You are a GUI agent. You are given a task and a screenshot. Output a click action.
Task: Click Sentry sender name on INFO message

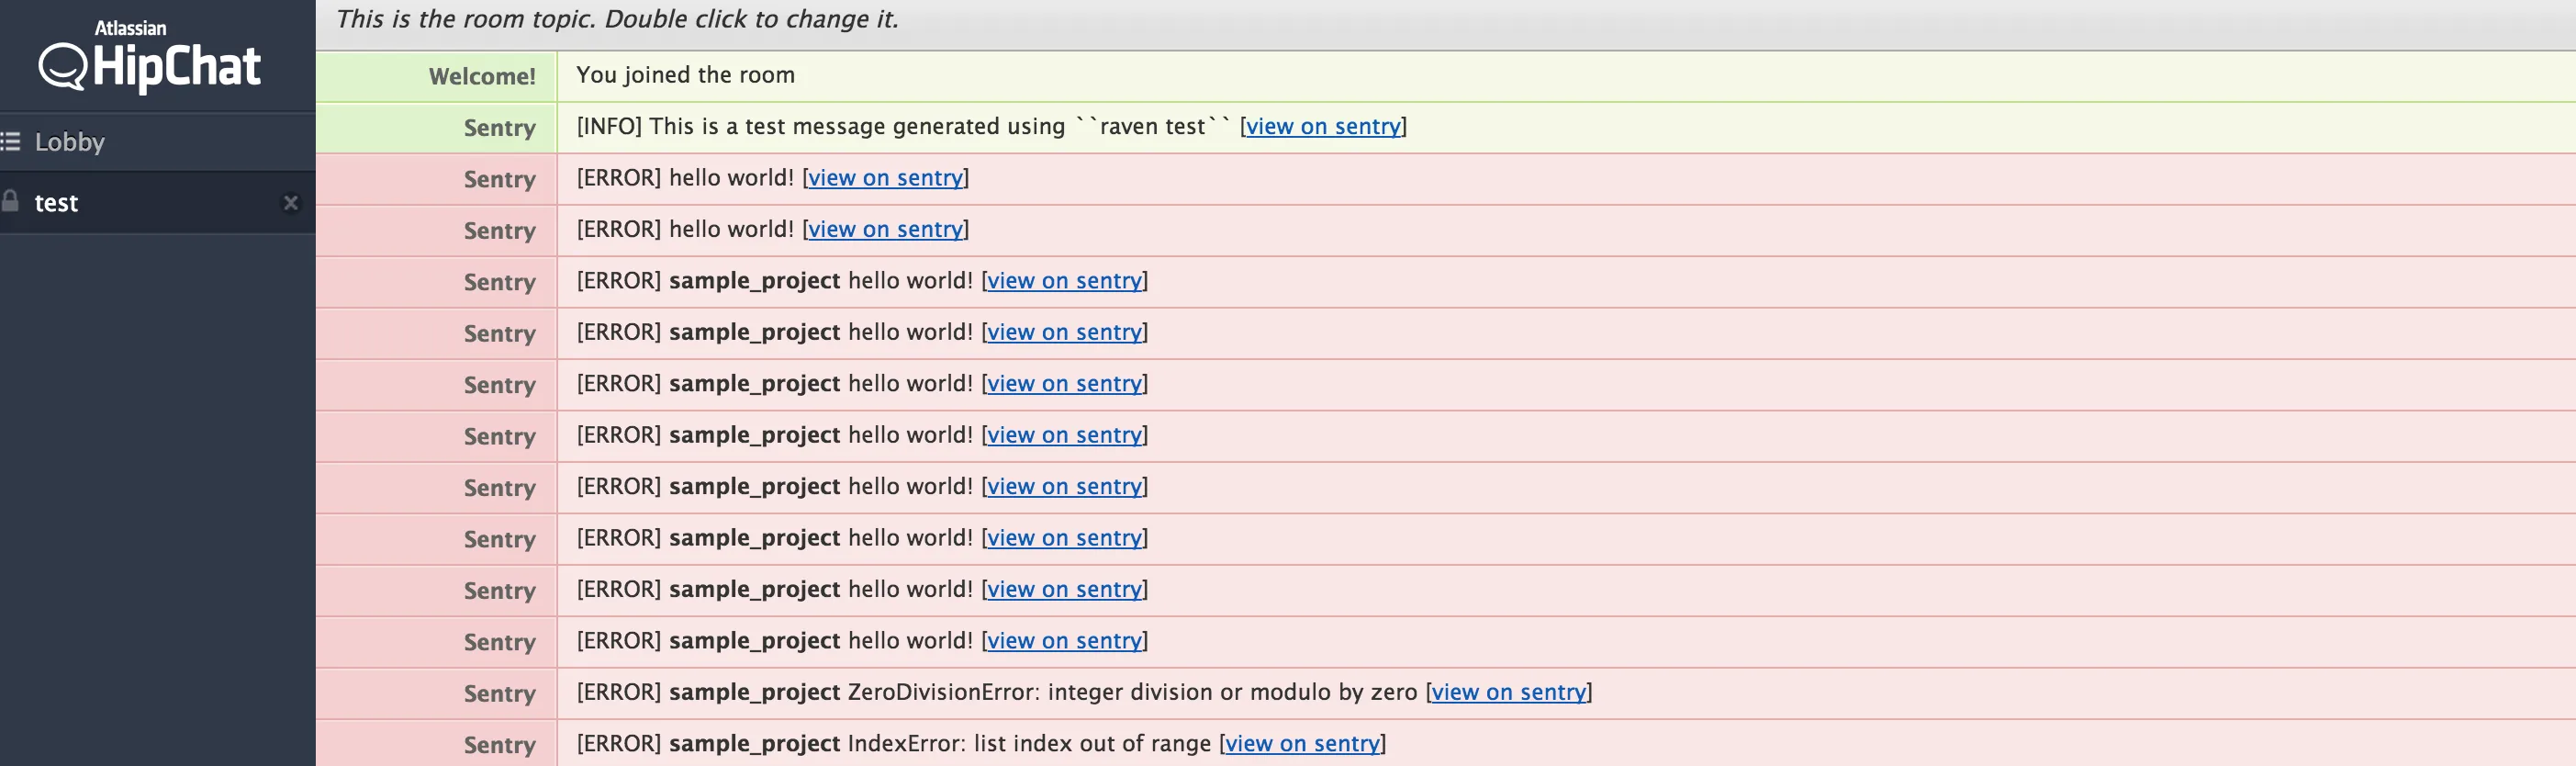point(499,128)
